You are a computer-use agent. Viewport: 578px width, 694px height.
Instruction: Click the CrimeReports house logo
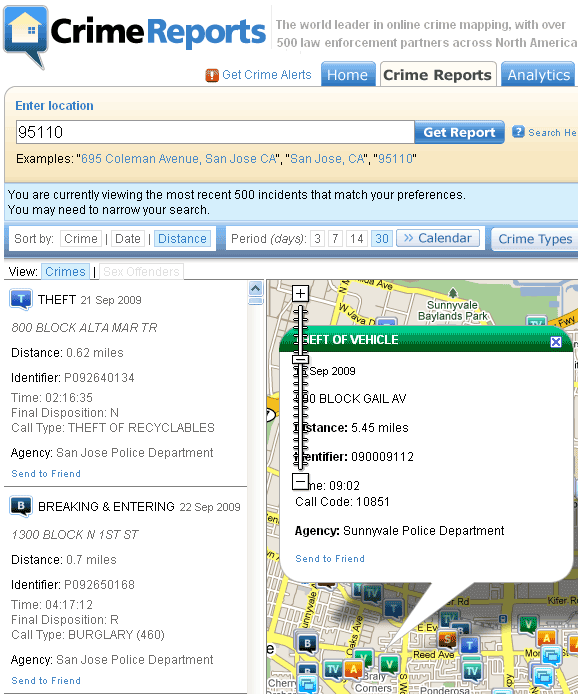pos(25,36)
